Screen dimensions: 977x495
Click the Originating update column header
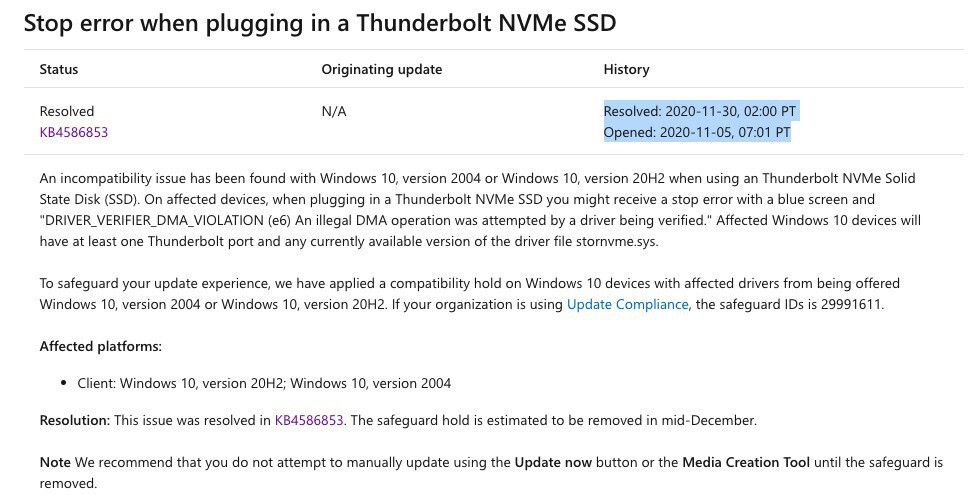[x=381, y=69]
